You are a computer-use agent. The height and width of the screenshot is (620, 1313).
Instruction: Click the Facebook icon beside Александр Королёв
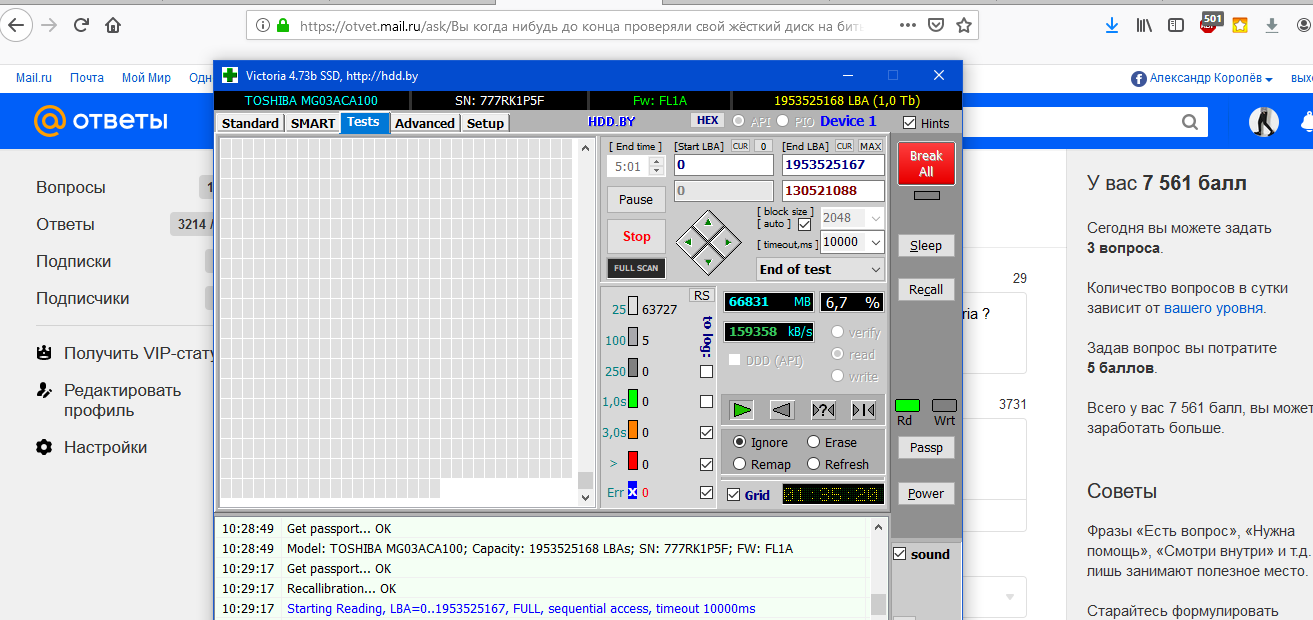(1138, 78)
